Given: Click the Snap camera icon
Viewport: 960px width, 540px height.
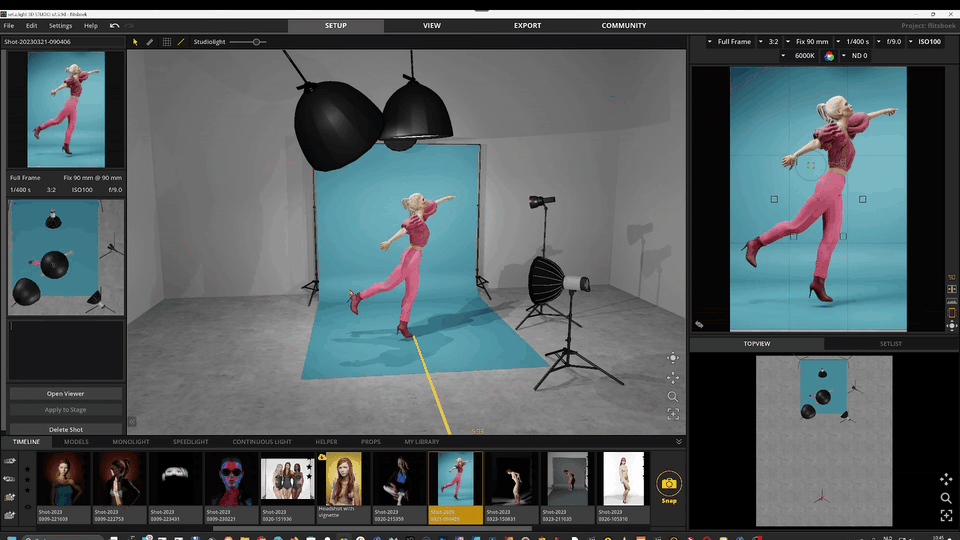Looking at the screenshot, I should click(669, 484).
